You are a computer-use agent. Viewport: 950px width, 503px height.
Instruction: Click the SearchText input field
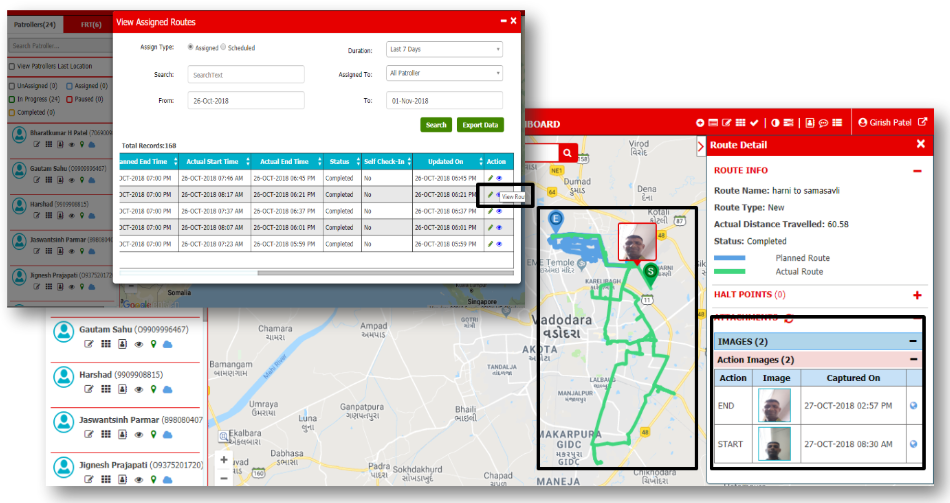click(x=246, y=75)
